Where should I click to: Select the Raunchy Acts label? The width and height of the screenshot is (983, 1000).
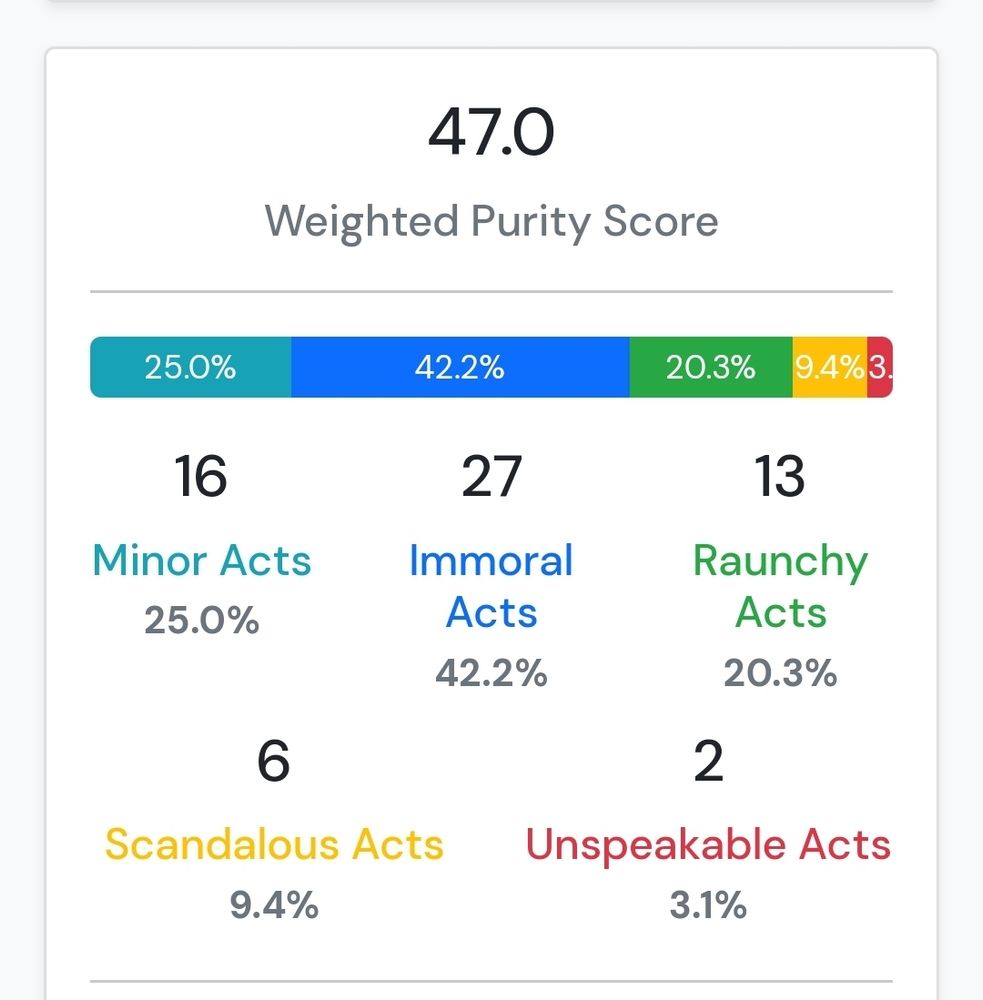tap(780, 586)
